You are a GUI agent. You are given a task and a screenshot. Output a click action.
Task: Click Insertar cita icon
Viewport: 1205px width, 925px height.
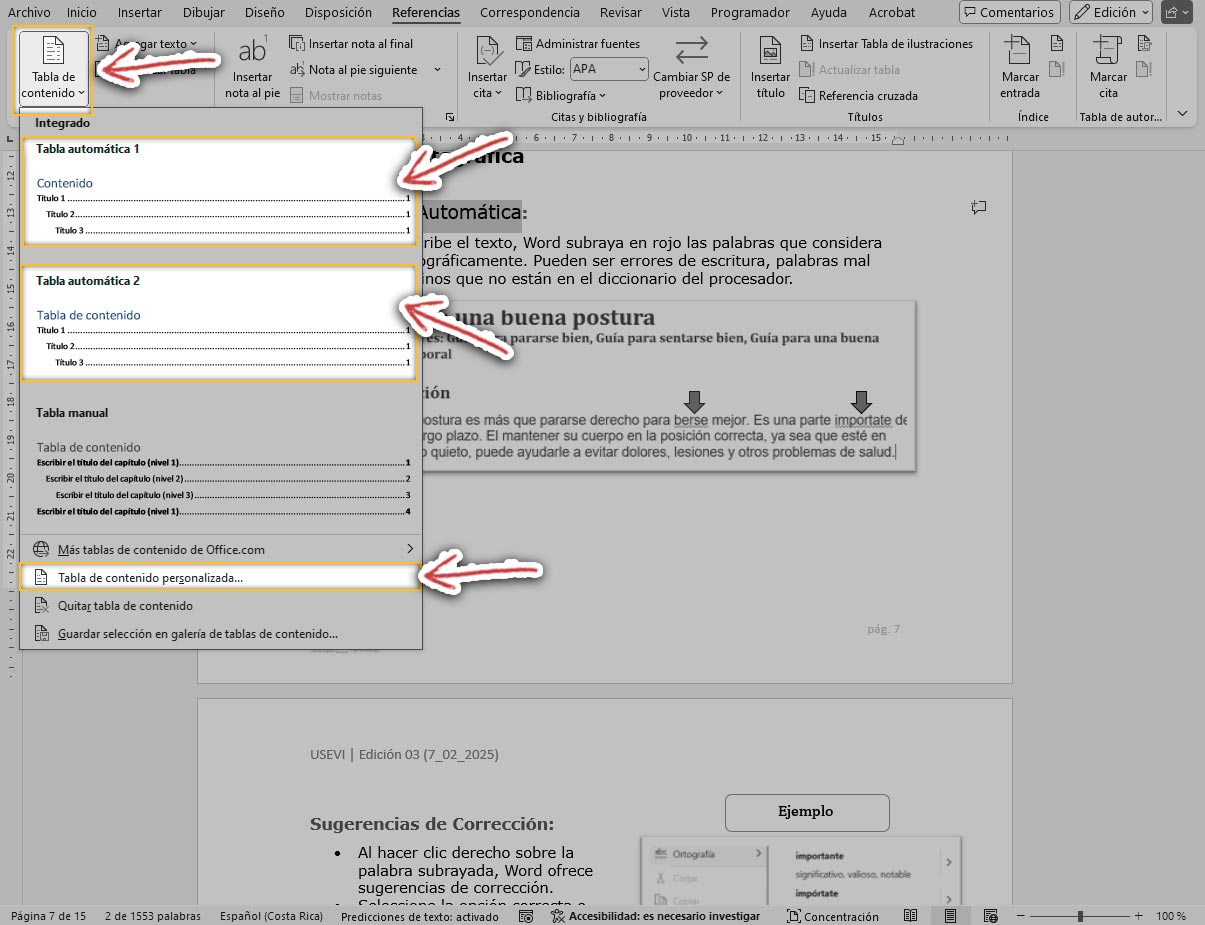pos(487,52)
